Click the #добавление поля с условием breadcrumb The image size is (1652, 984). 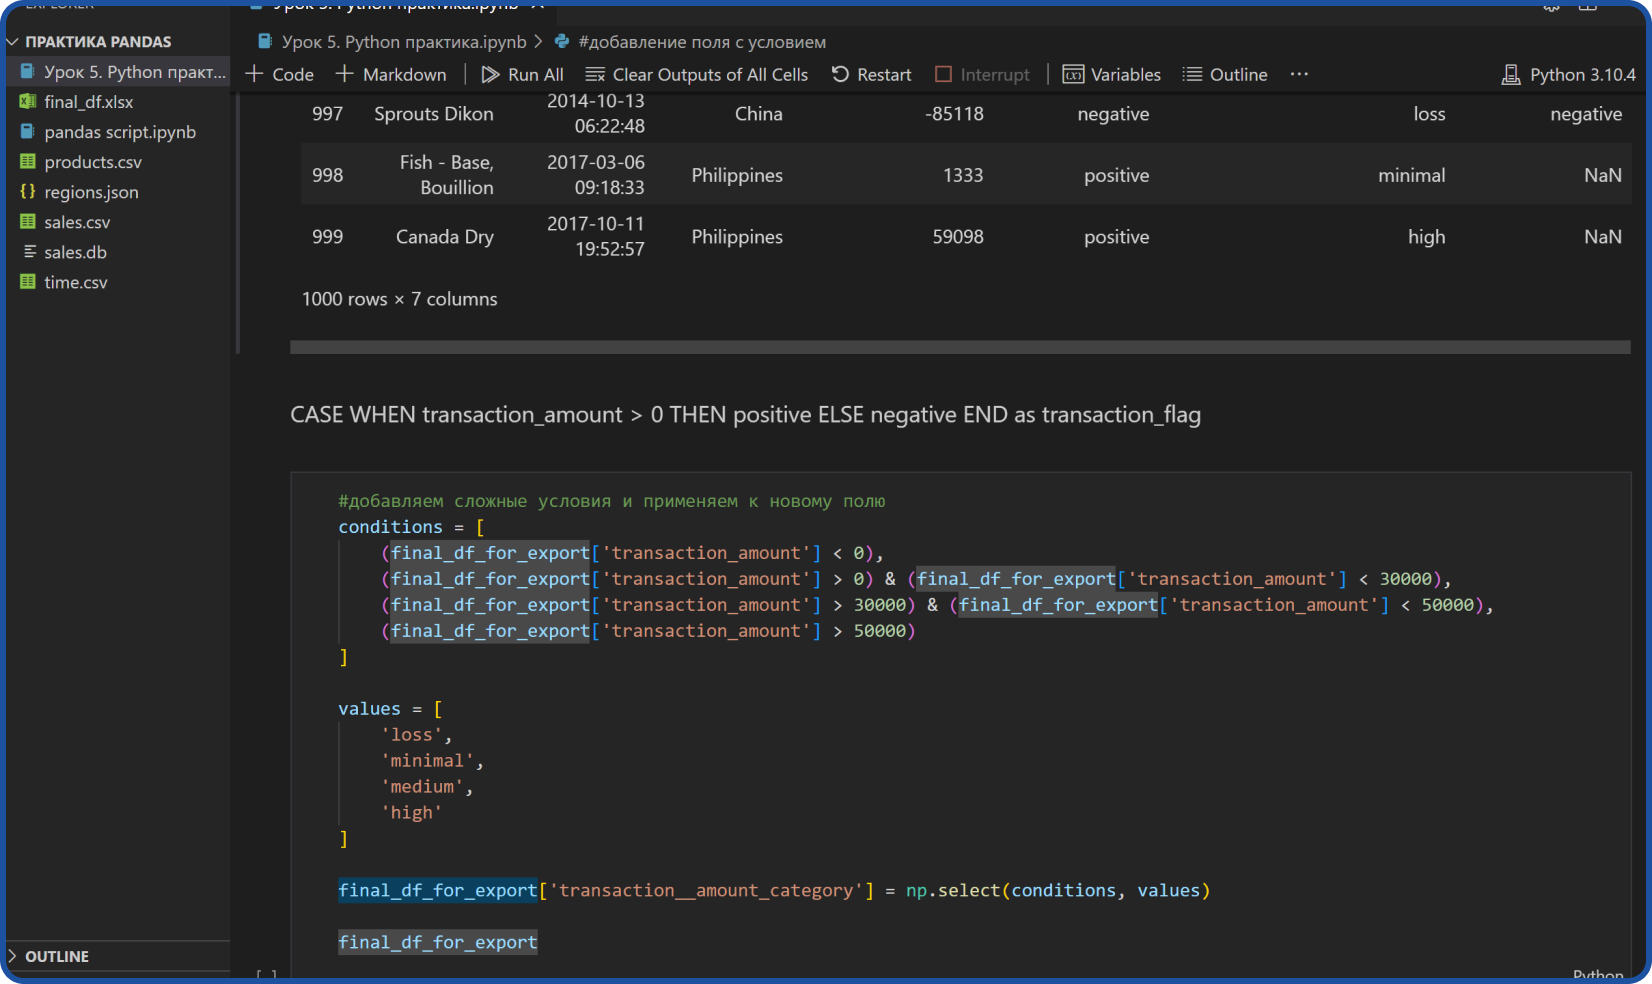click(690, 42)
